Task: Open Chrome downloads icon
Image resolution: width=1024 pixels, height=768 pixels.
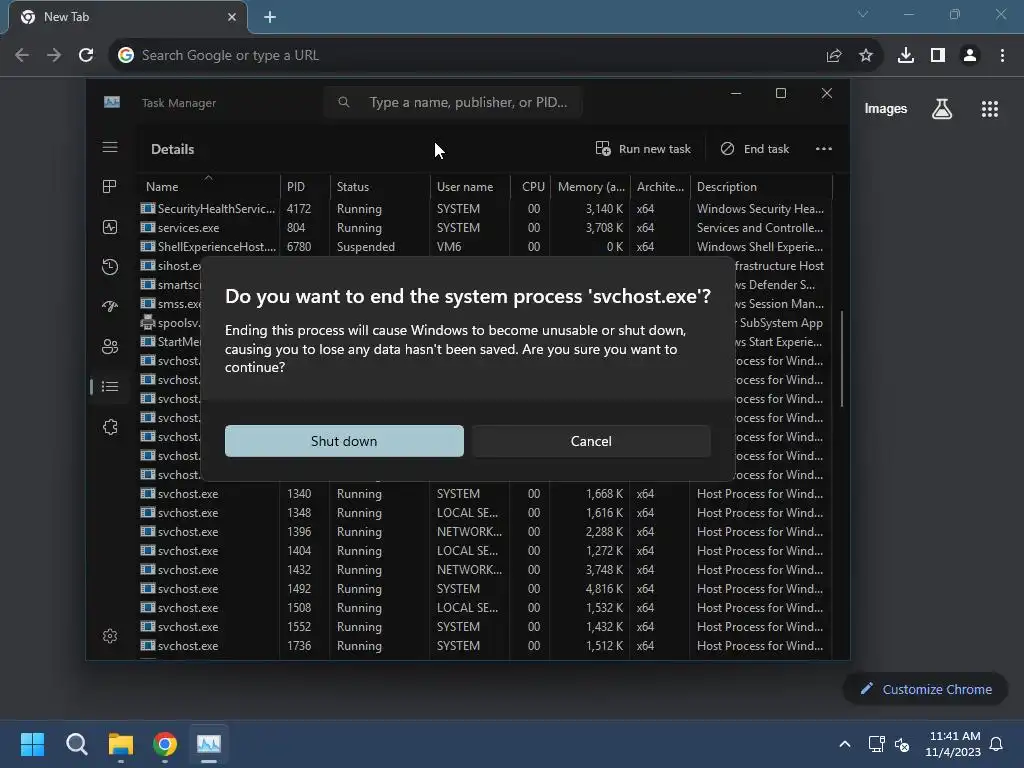Action: tap(906, 56)
